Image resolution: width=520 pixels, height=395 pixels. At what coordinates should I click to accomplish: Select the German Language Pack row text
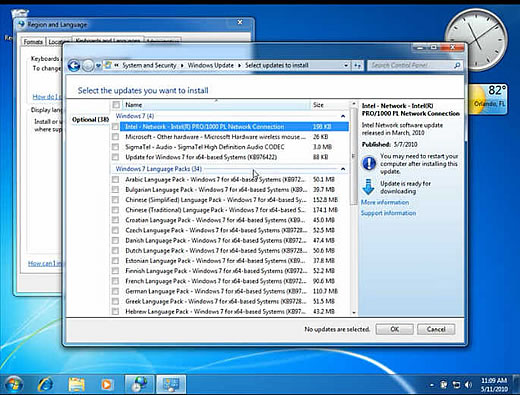pos(215,291)
